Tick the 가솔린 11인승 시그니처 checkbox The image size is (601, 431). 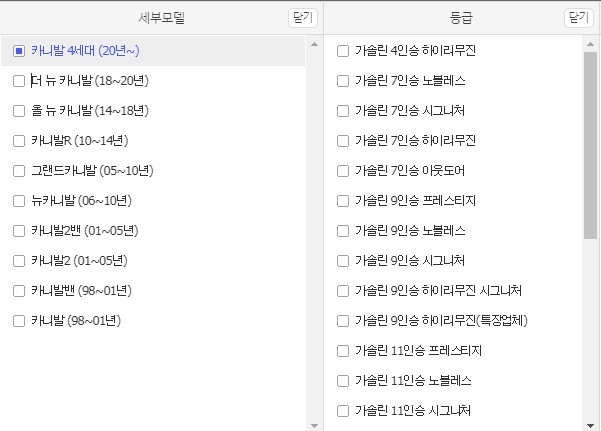[343, 411]
